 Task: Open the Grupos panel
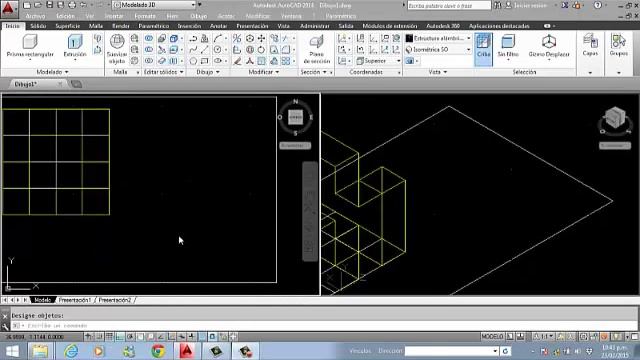coord(619,45)
